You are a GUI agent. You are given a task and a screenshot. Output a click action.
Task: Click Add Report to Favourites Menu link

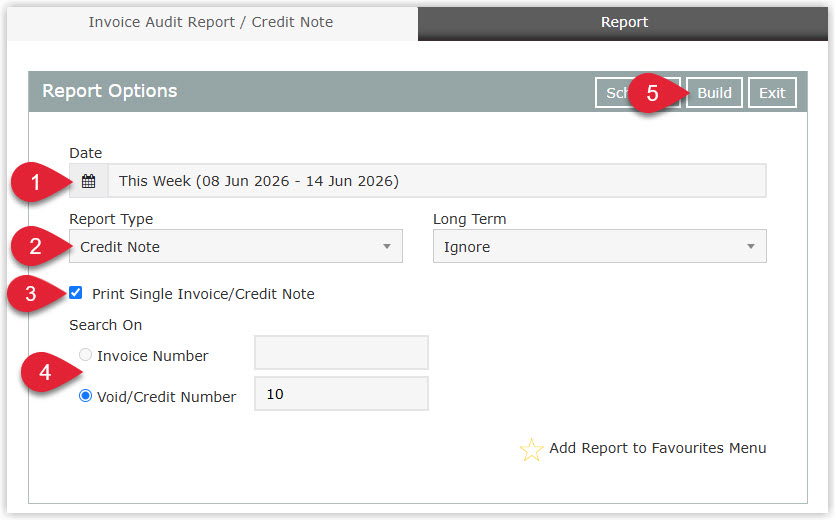pos(657,448)
